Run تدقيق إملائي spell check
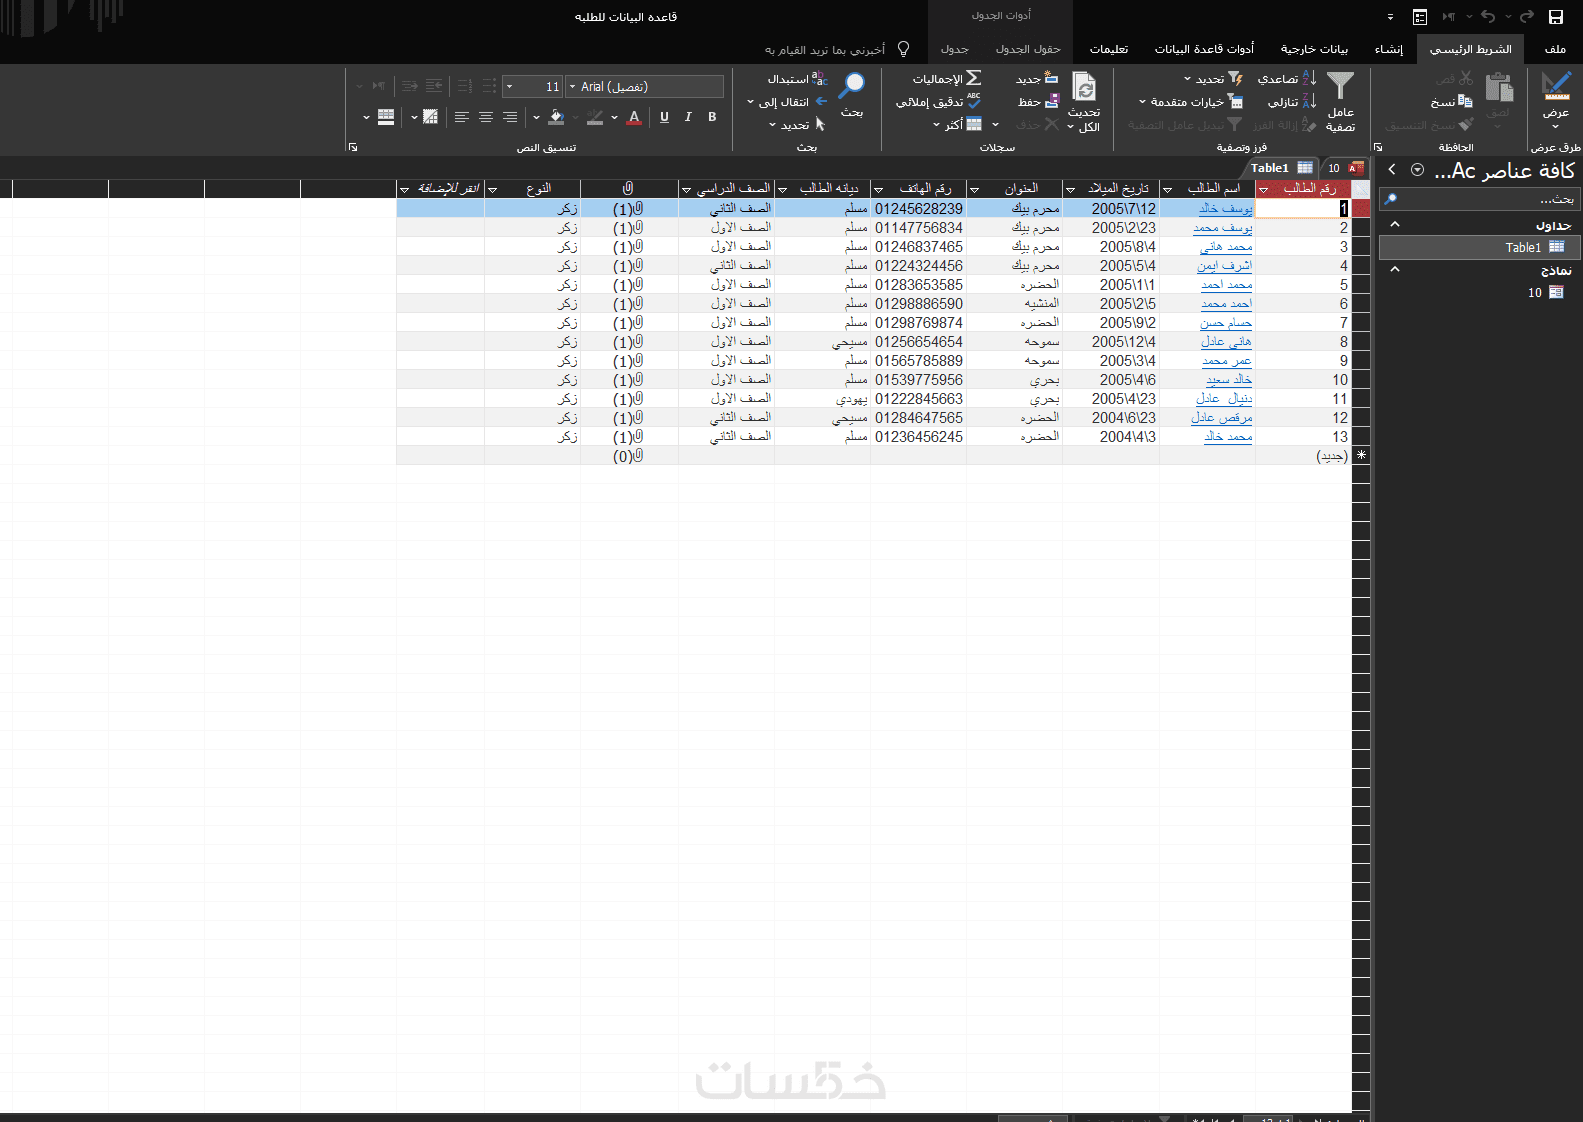This screenshot has width=1583, height=1122. click(939, 102)
